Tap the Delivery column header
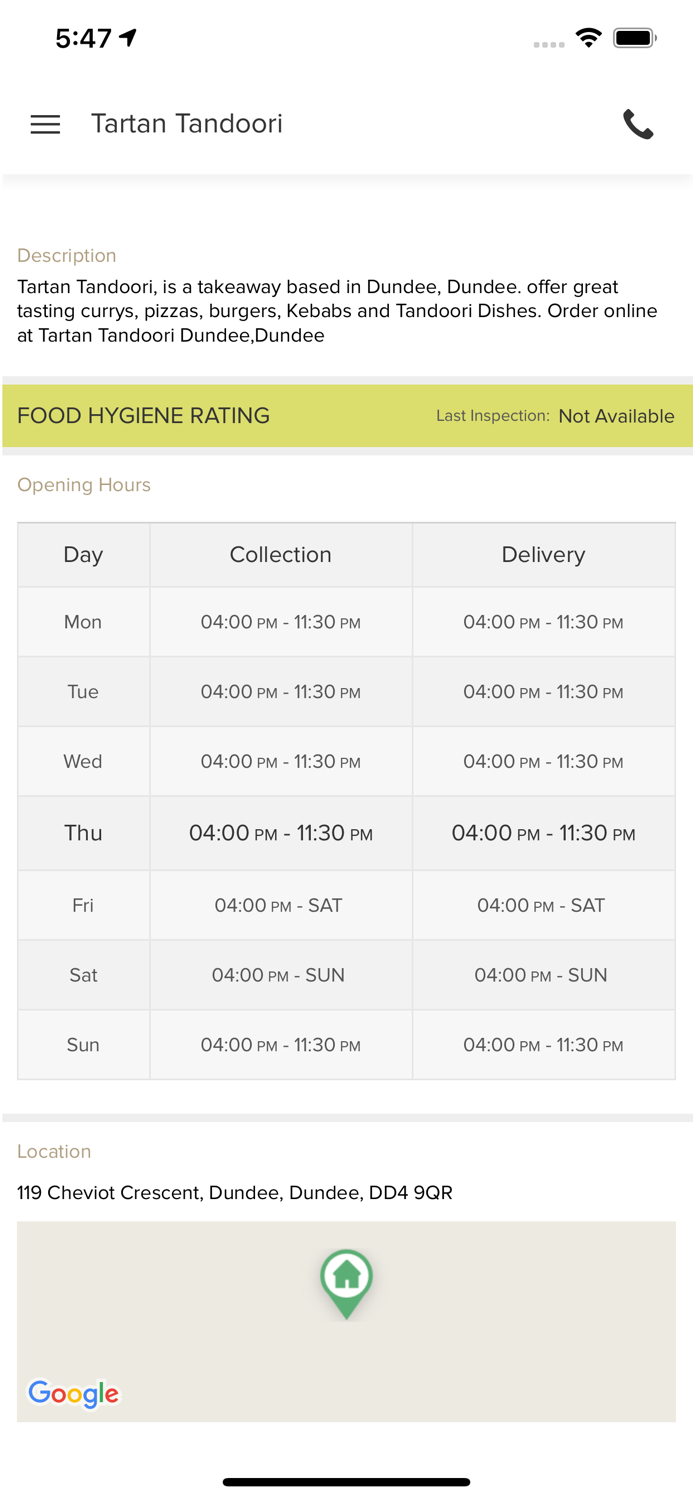 pyautogui.click(x=543, y=555)
